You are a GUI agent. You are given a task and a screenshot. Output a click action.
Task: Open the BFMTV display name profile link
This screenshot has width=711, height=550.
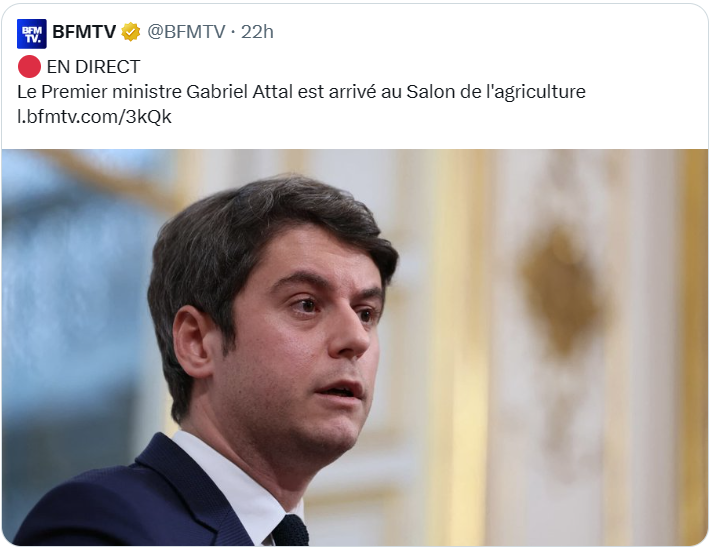point(84,32)
